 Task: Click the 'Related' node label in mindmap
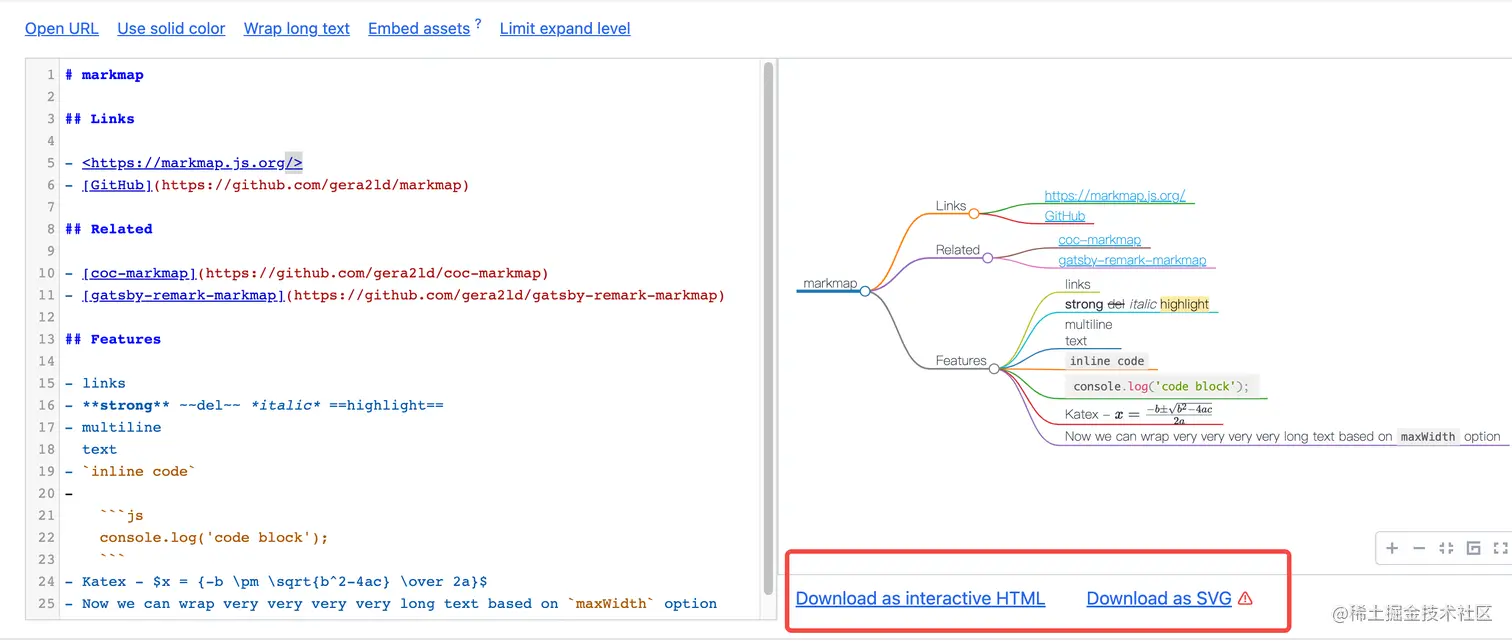(958, 249)
